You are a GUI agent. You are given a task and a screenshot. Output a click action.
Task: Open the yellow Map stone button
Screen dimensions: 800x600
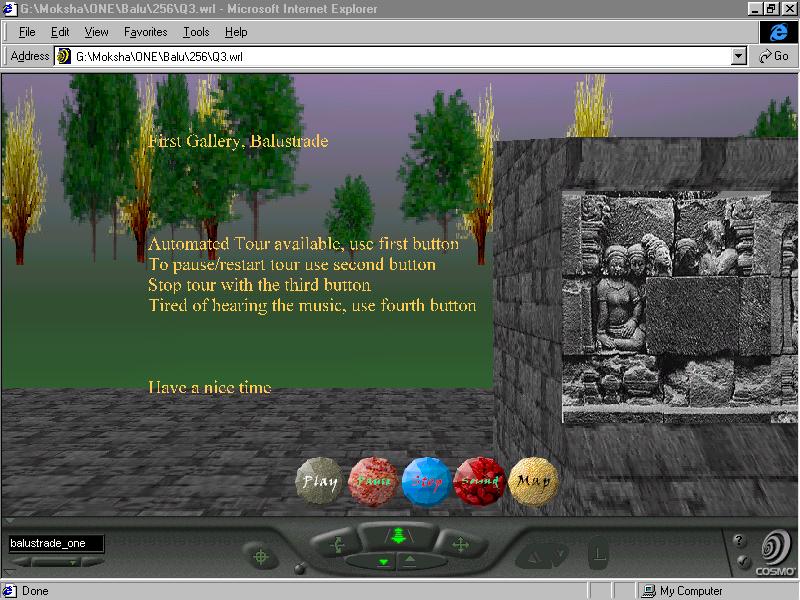click(532, 480)
